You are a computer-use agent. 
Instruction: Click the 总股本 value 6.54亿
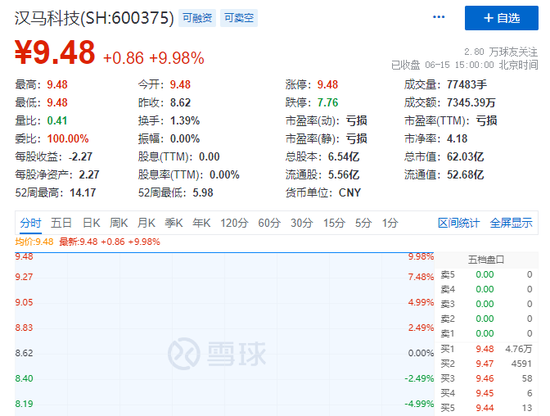(x=343, y=157)
